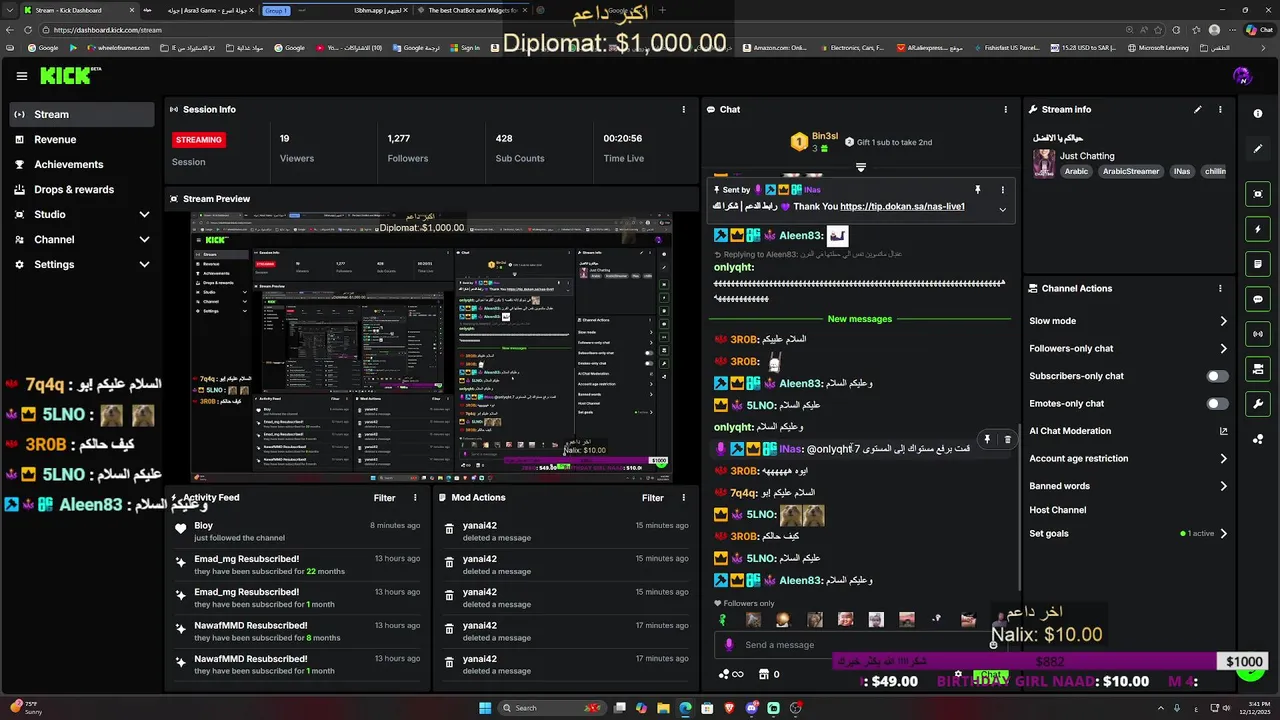The image size is (1280, 720).
Task: Open the shop icon below the chat box
Action: tap(763, 674)
